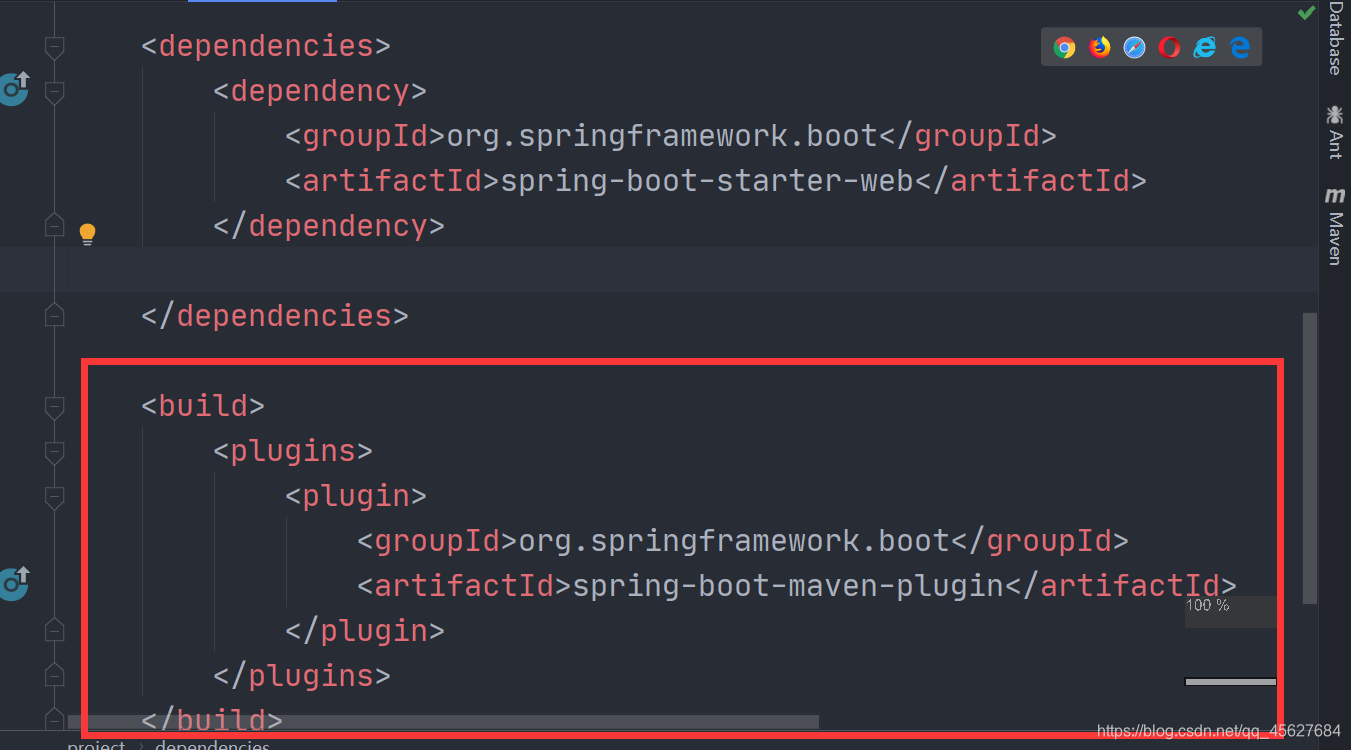Collapse fold at the </dependency> closing tag
The height and width of the screenshot is (750, 1351).
pos(55,226)
